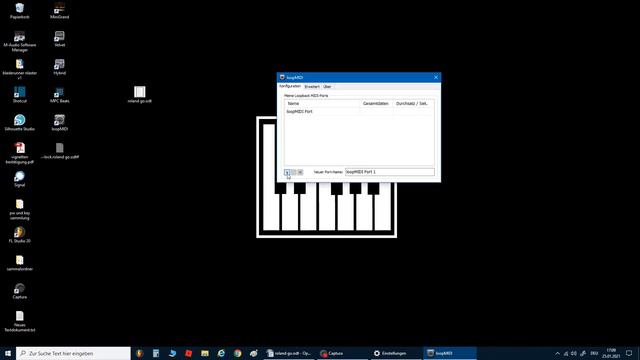640x360 pixels.
Task: Click the loopMIDI title bar icon
Action: (x=282, y=77)
